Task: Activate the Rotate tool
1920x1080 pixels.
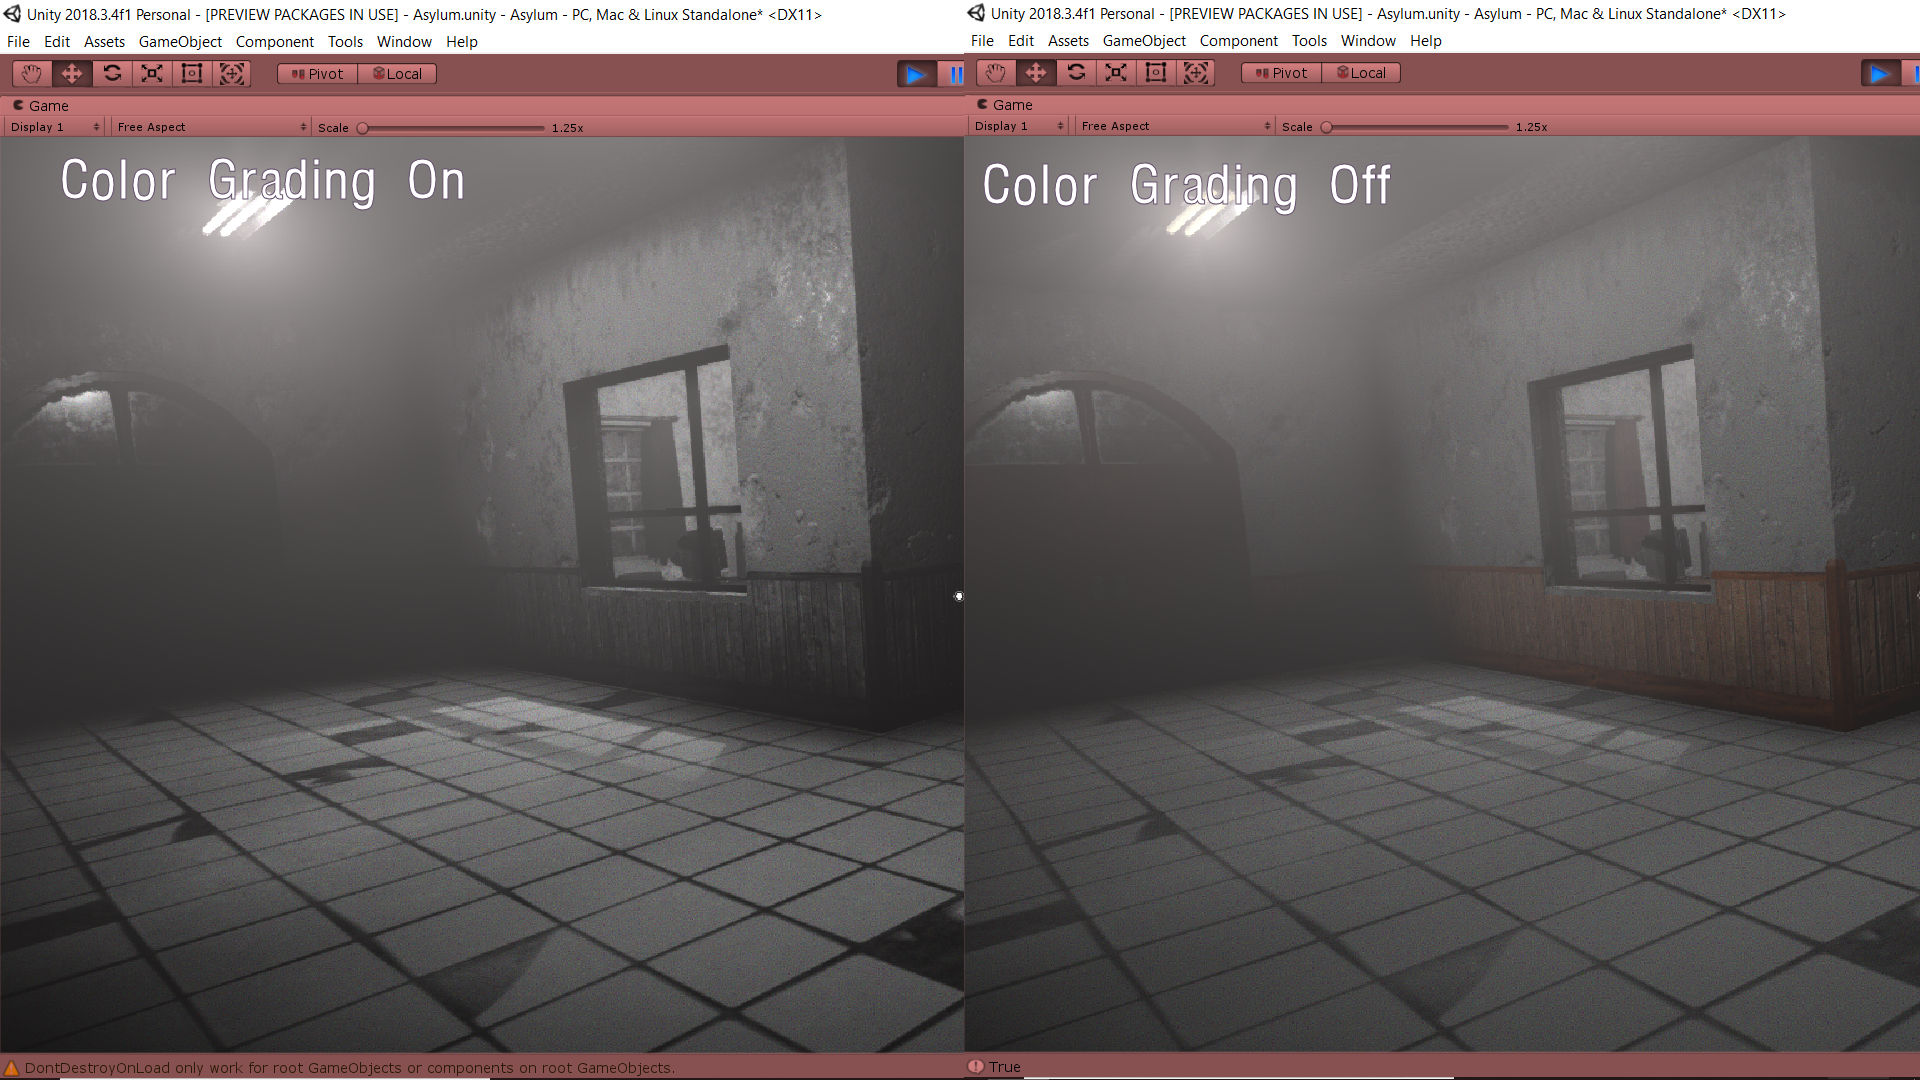Action: [x=111, y=73]
